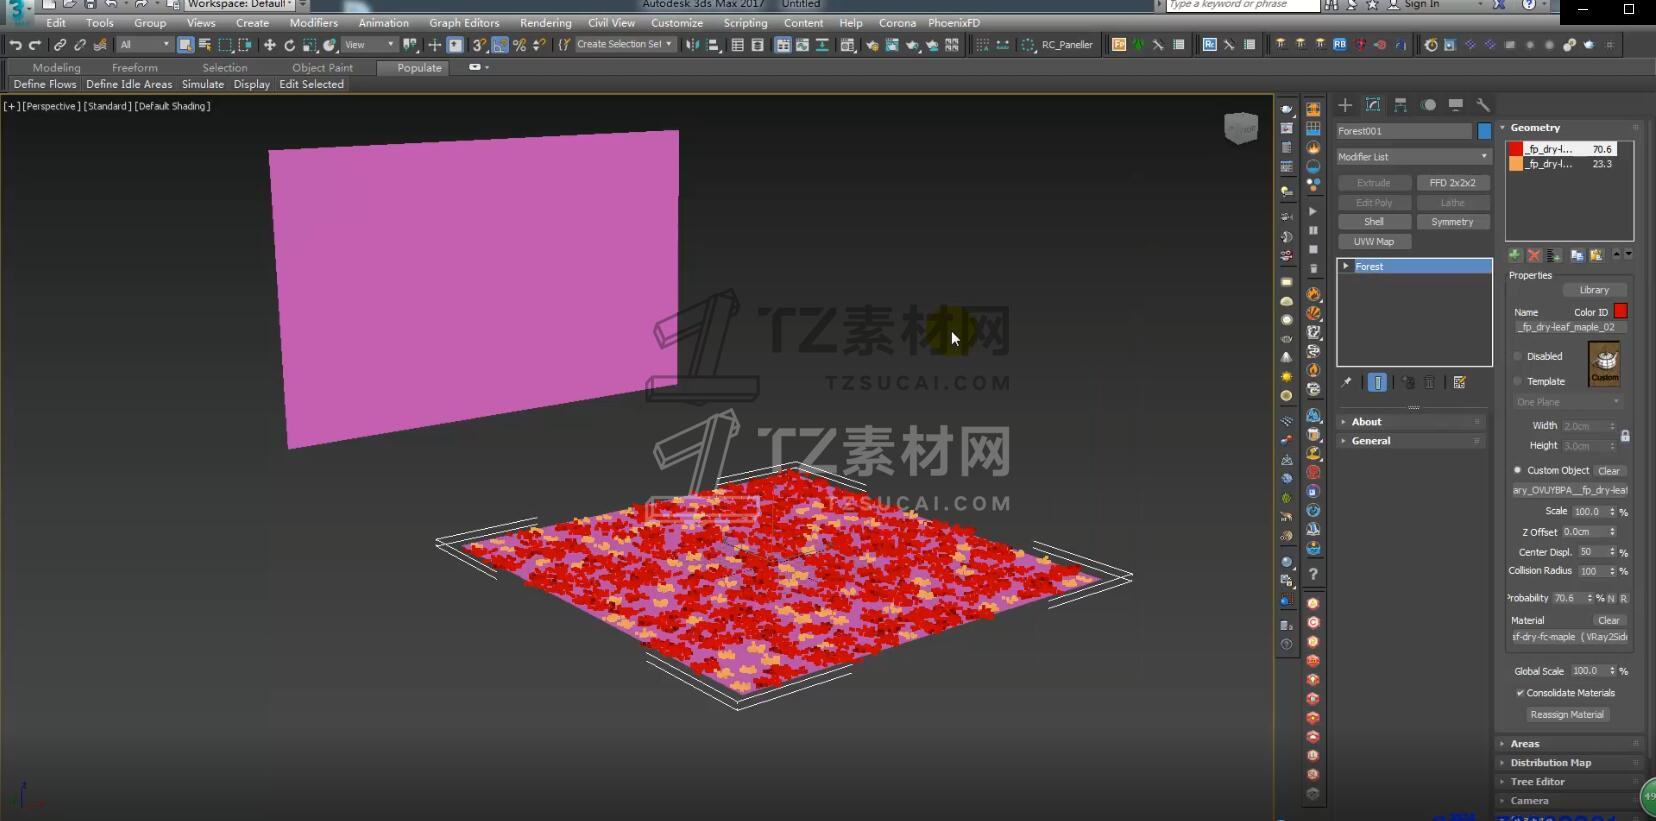1656x821 pixels.
Task: Click the red Color ID swatch
Action: (1620, 311)
